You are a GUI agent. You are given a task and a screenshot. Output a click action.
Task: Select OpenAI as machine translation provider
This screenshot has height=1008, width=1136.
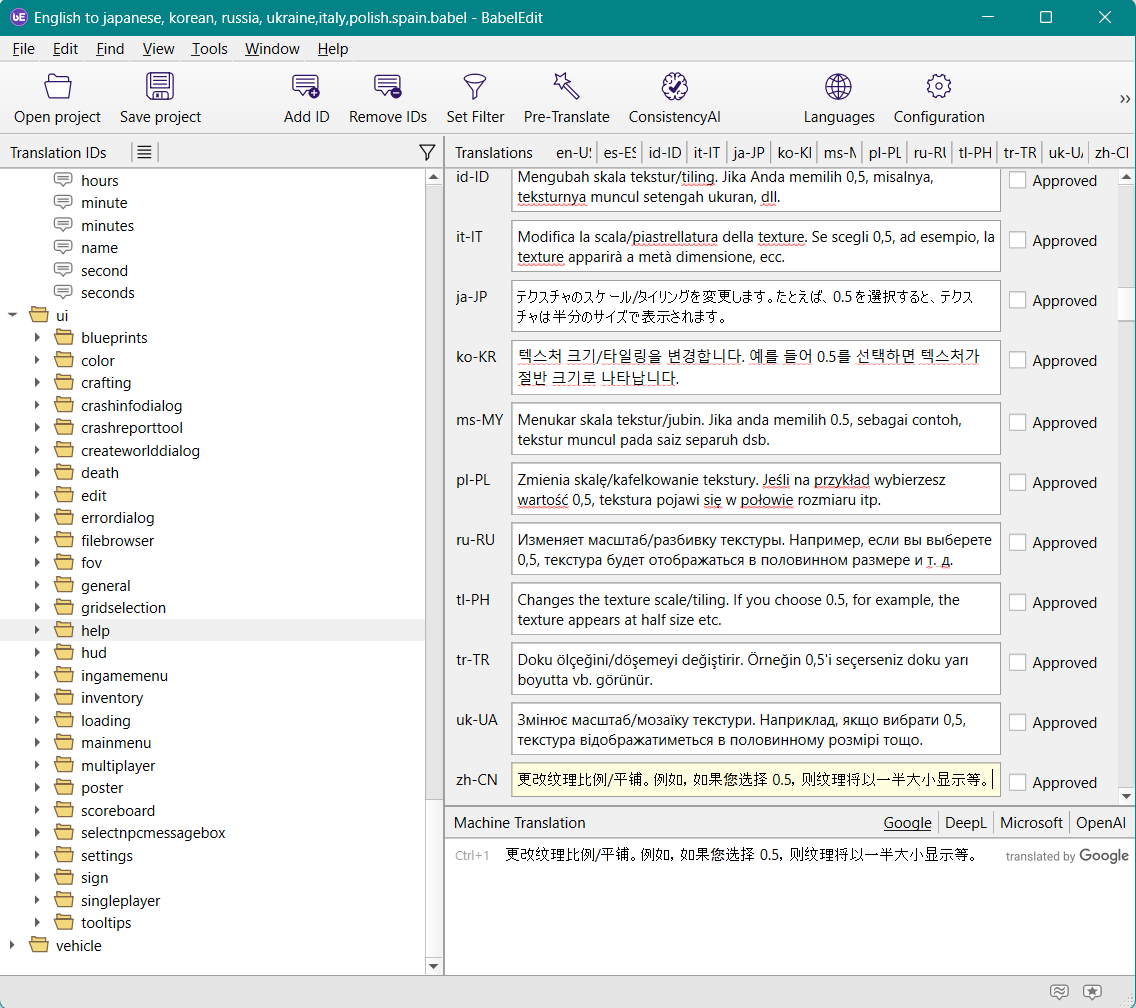(1100, 823)
